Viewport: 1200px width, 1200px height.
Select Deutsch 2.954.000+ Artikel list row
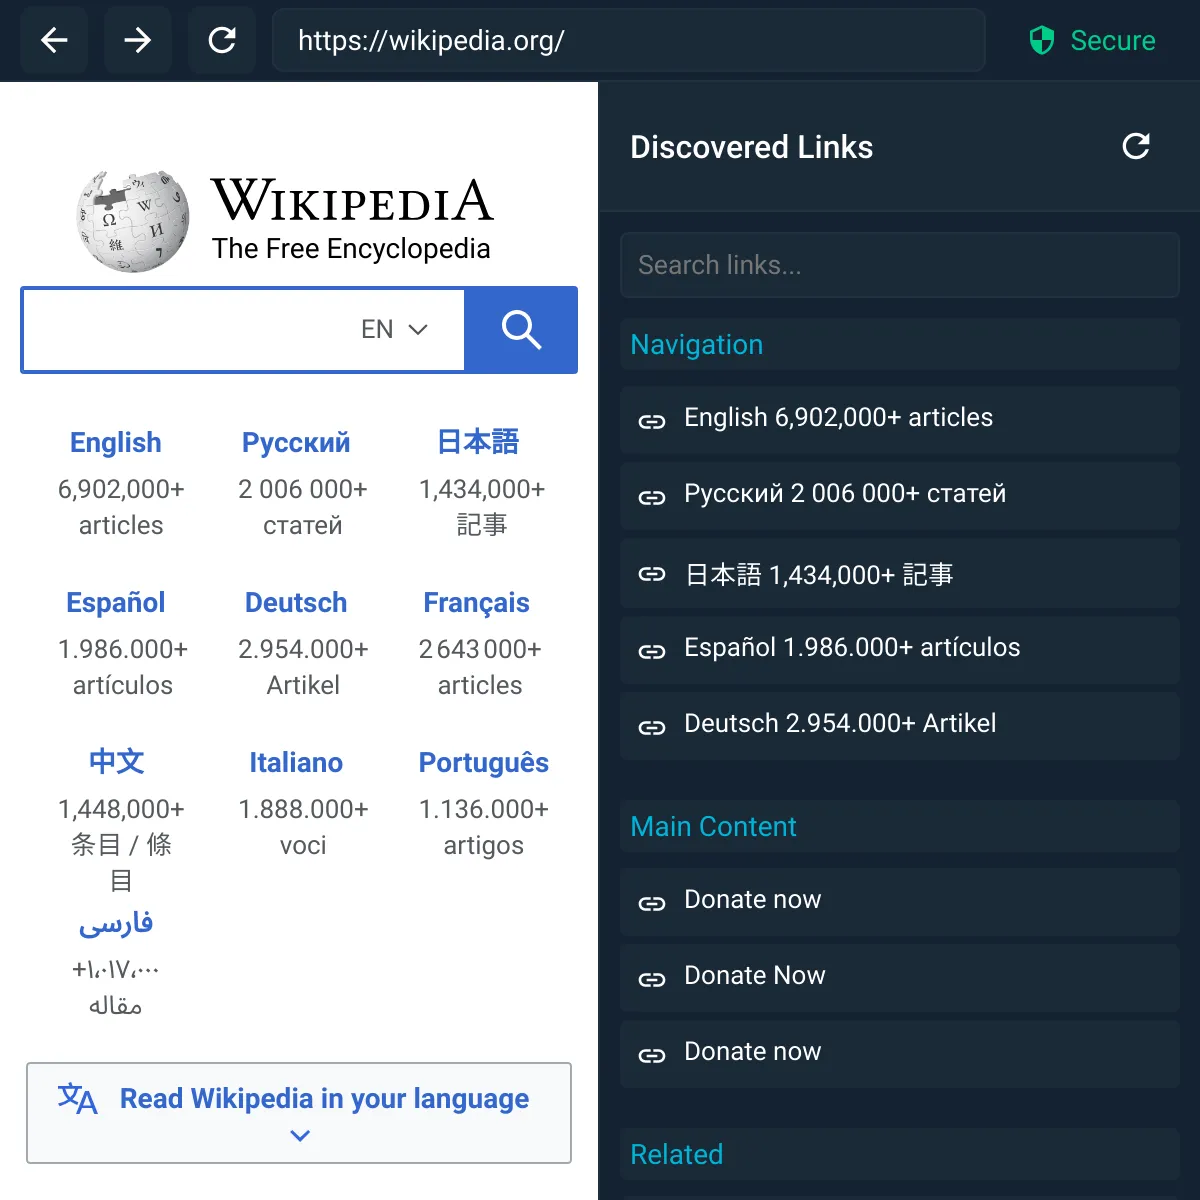coord(900,726)
